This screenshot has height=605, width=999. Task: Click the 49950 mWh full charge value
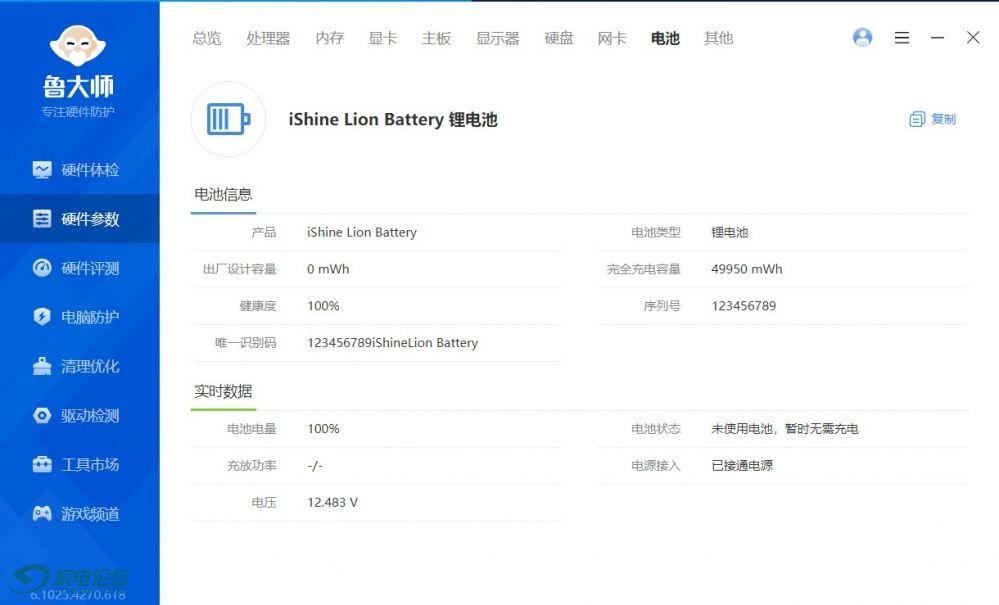[747, 269]
